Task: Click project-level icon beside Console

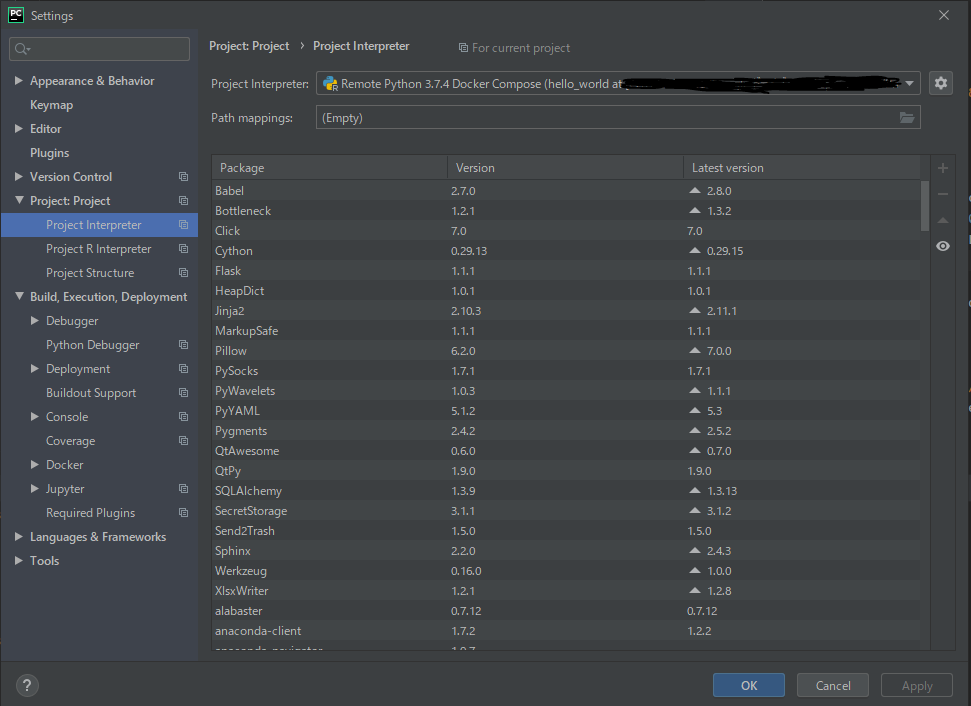Action: coord(183,416)
